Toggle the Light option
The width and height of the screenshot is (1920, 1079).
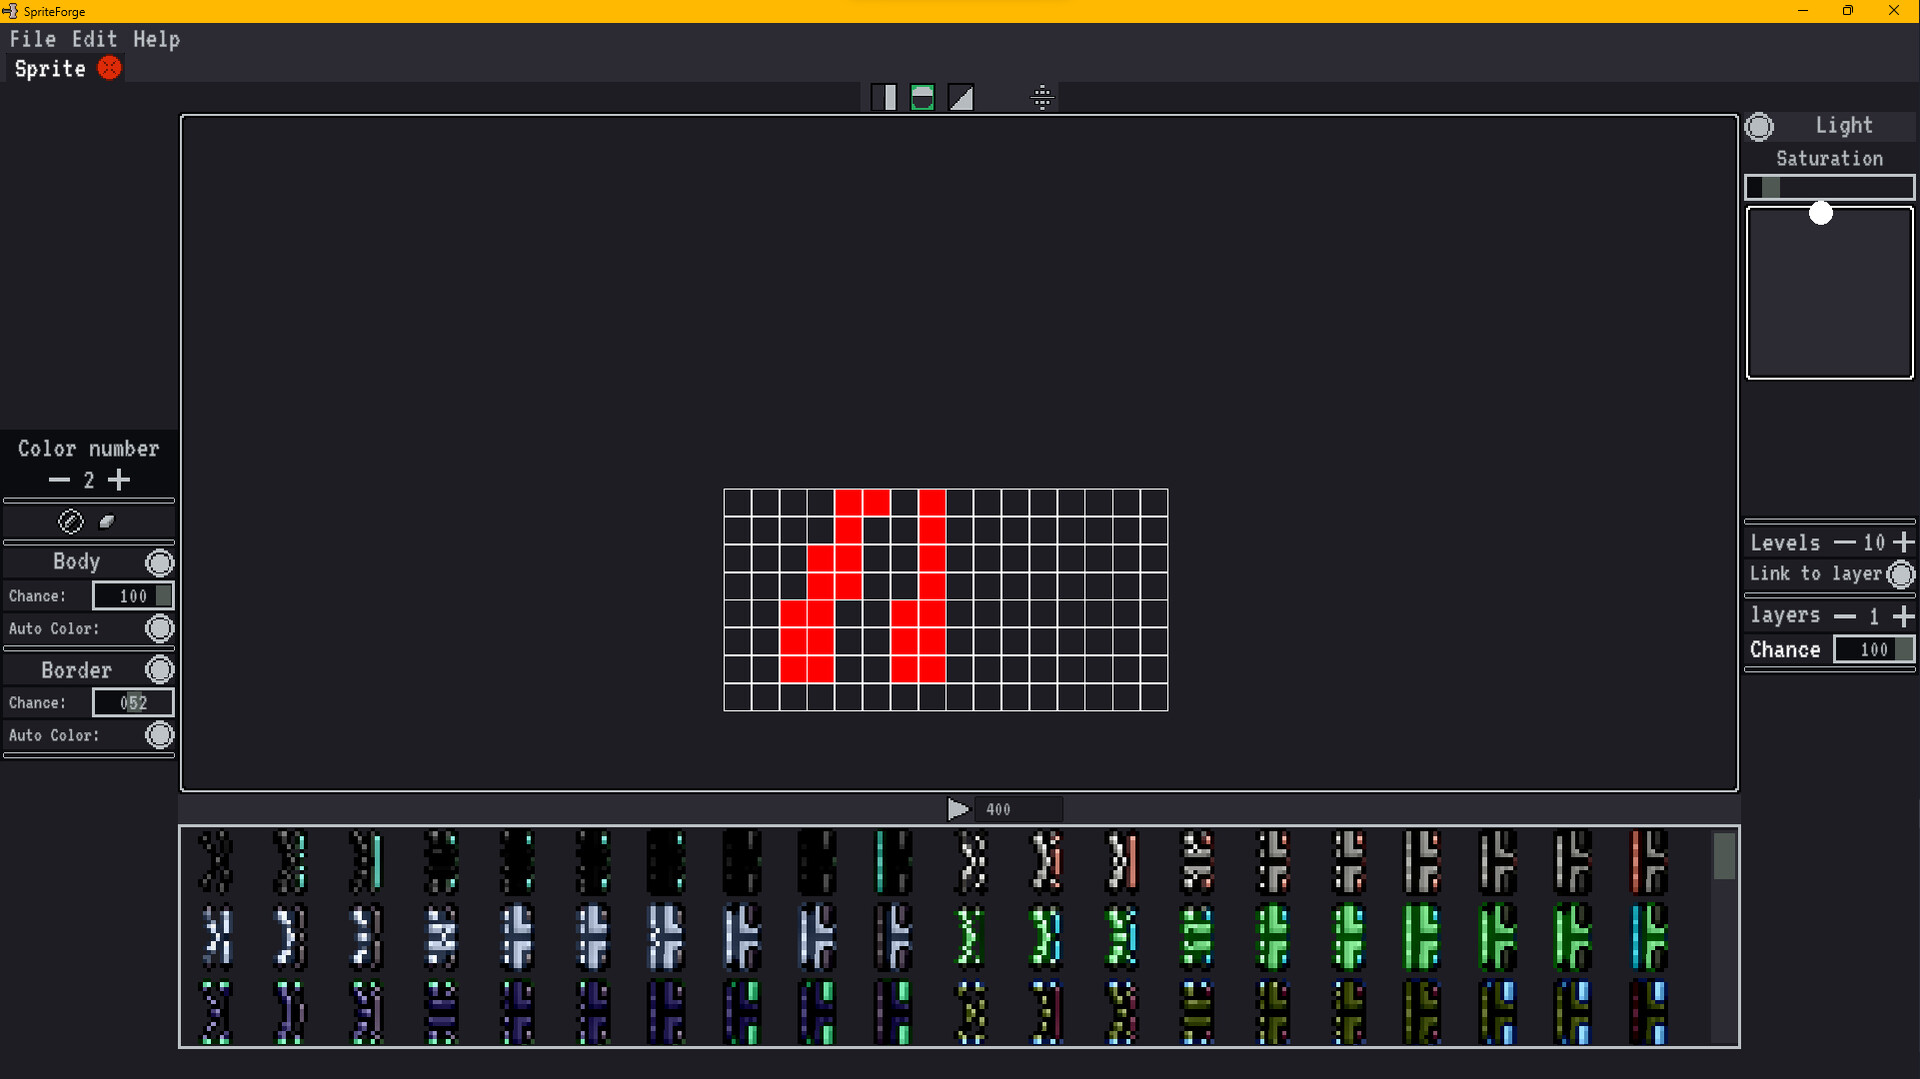1760,125
